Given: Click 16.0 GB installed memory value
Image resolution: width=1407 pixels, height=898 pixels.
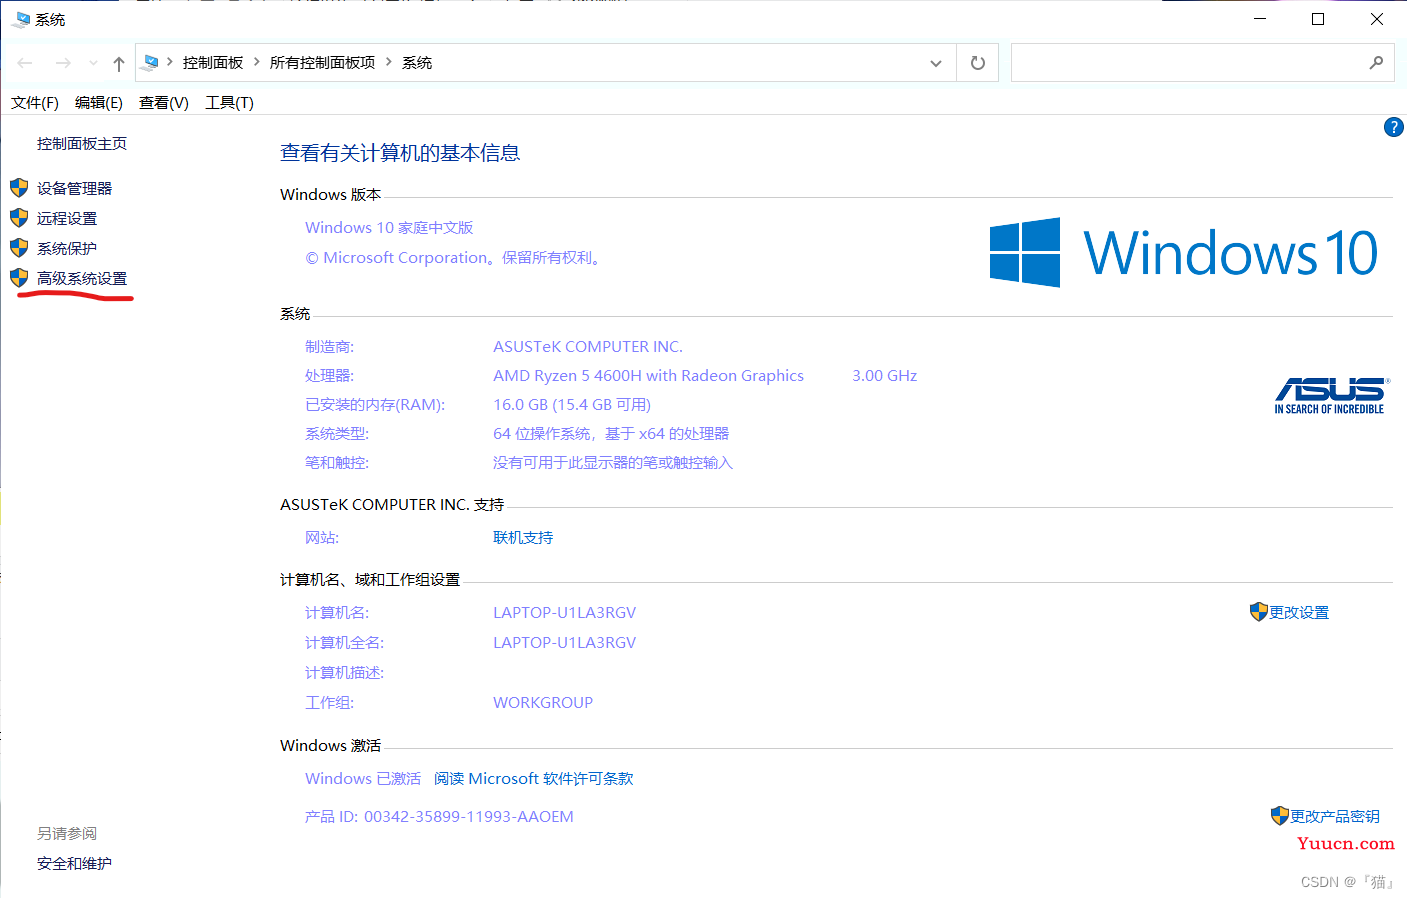Looking at the screenshot, I should [572, 404].
